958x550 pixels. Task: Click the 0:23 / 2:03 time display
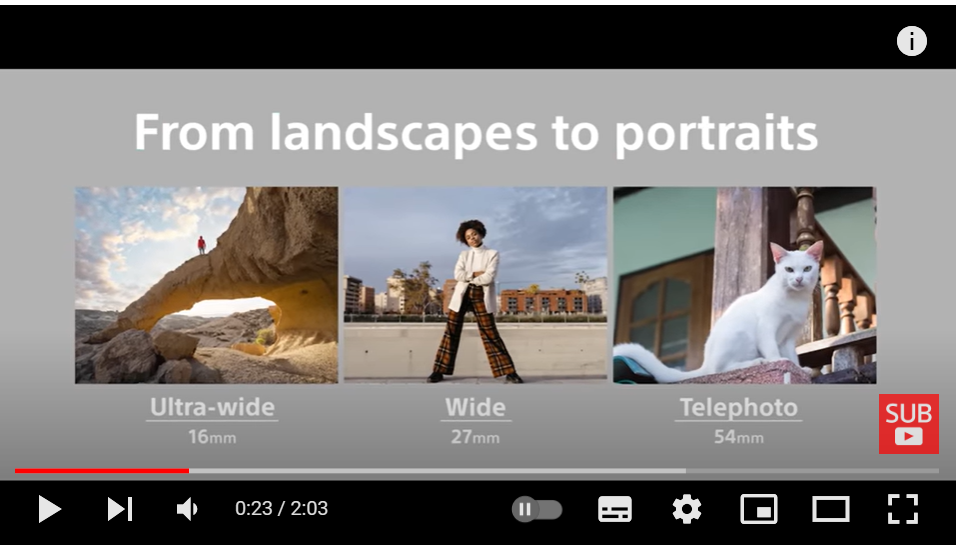click(281, 509)
